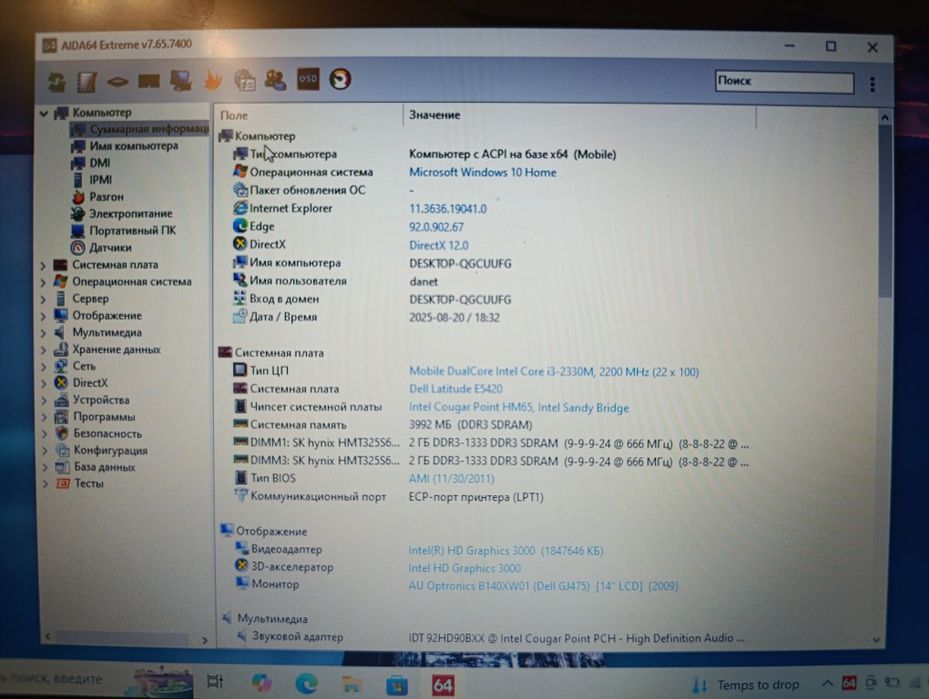Click the AIDA64 taskbar icon
The height and width of the screenshot is (699, 929).
click(x=443, y=686)
